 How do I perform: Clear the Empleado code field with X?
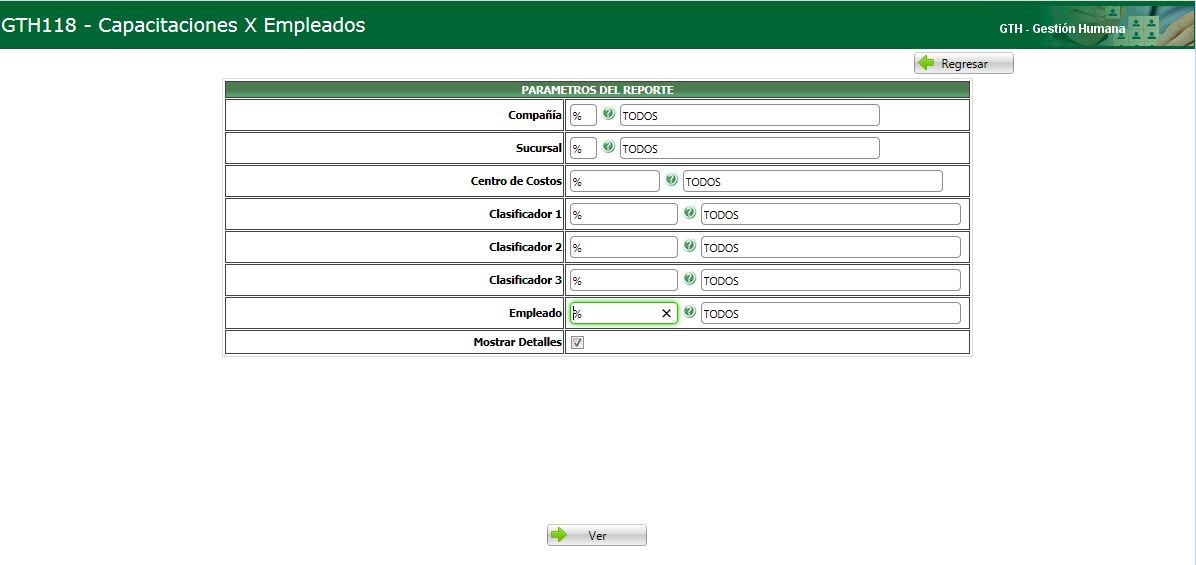click(x=666, y=313)
